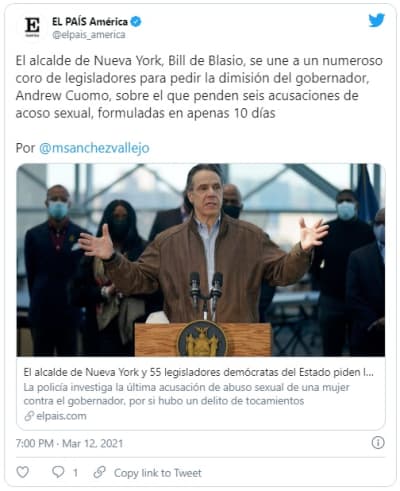The height and width of the screenshot is (491, 400).
Task: Click the tweet info circle icon
Action: click(378, 443)
